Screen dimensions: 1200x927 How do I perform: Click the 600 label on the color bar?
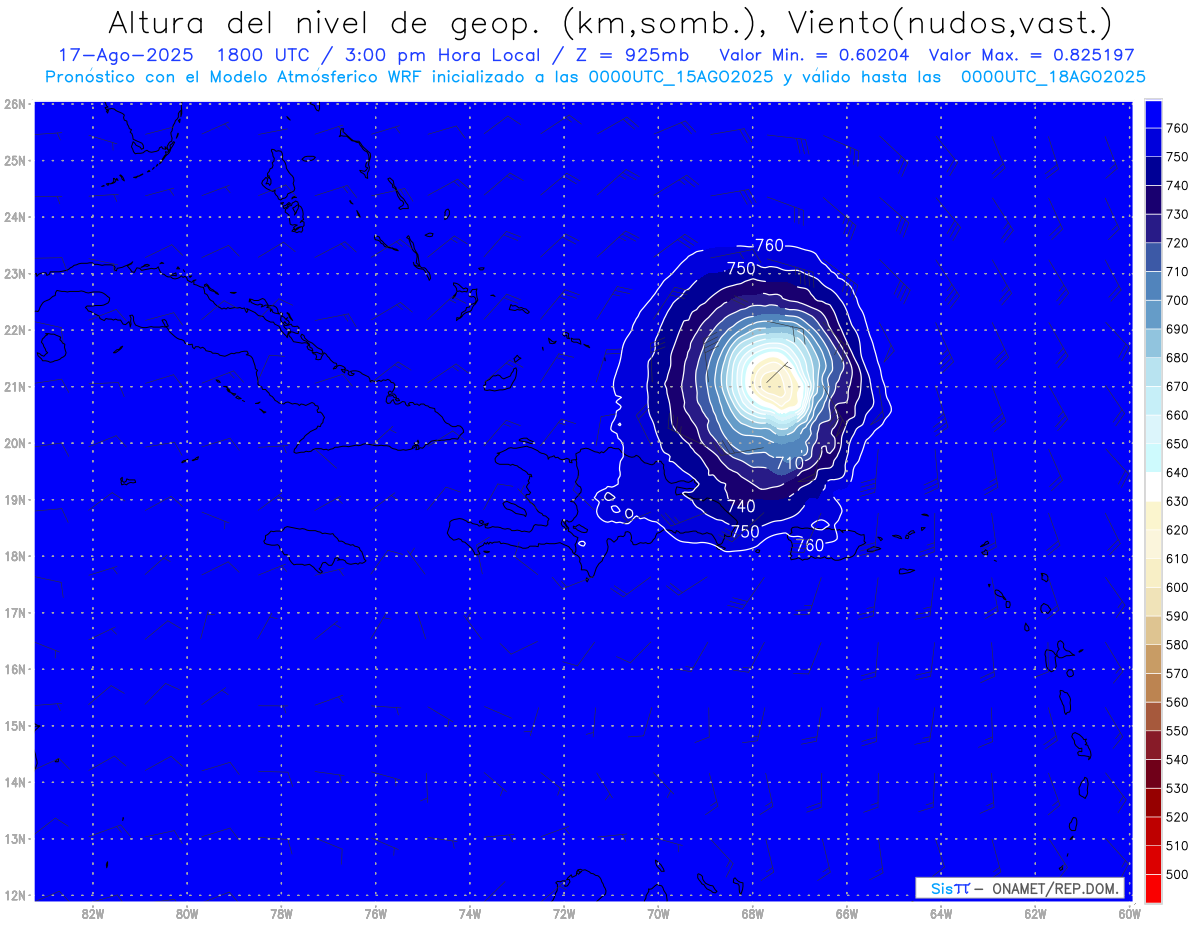click(x=1177, y=588)
